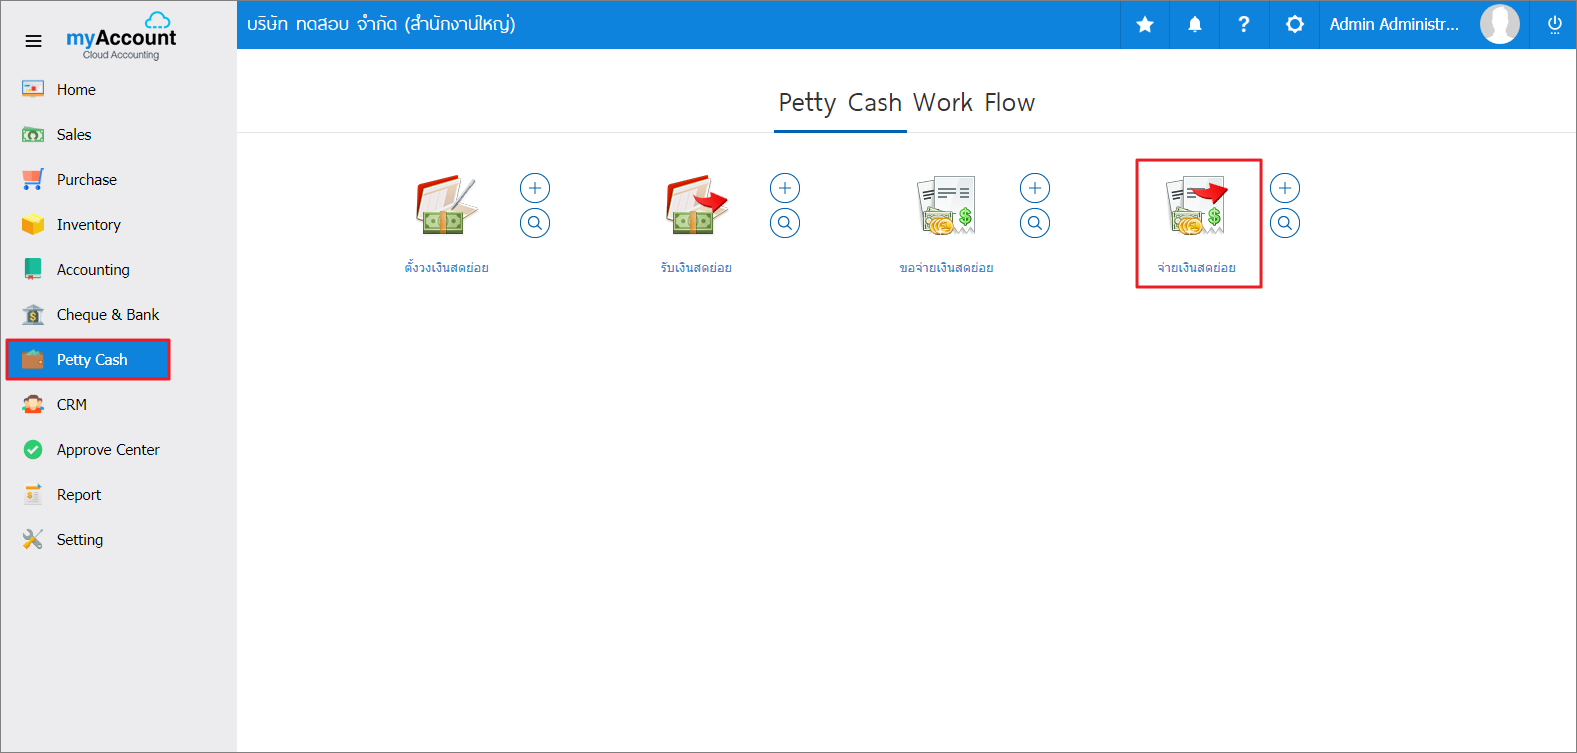Click the myAccount Cloud Accounting logo

(121, 37)
